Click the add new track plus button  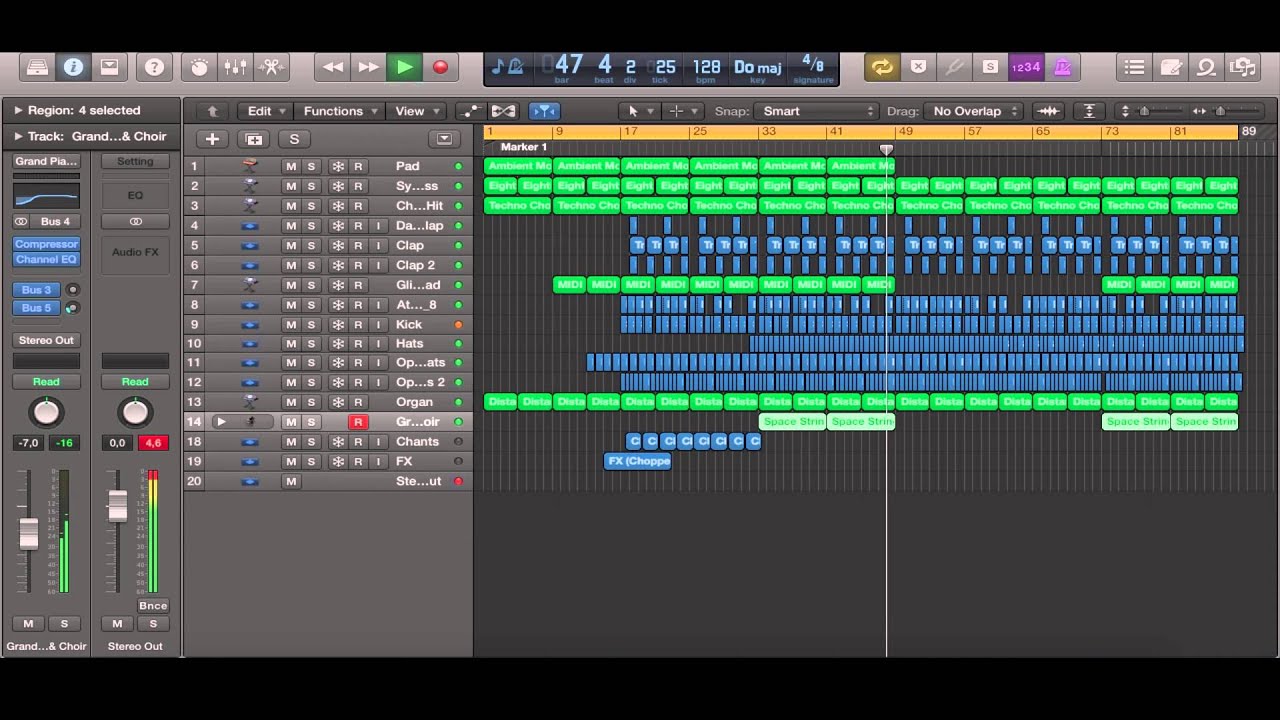tap(212, 139)
